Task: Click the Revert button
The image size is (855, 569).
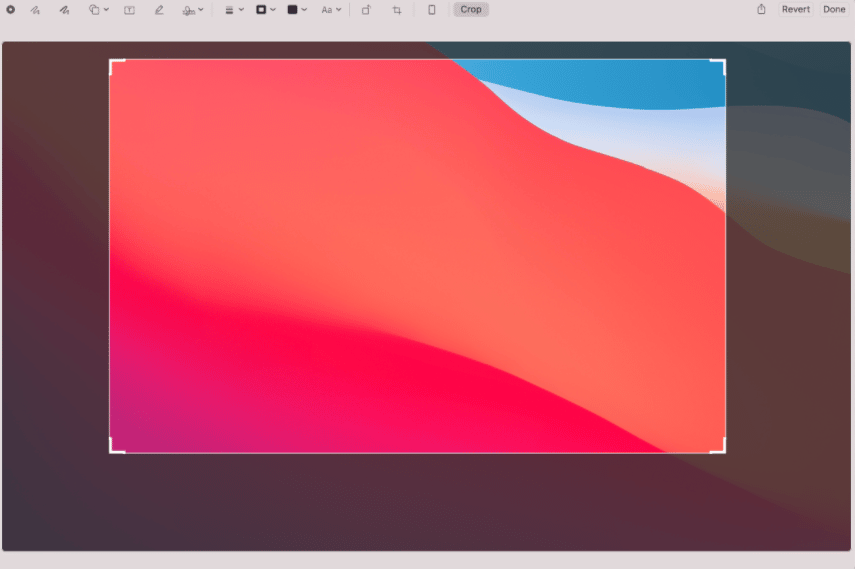Action: tap(796, 9)
